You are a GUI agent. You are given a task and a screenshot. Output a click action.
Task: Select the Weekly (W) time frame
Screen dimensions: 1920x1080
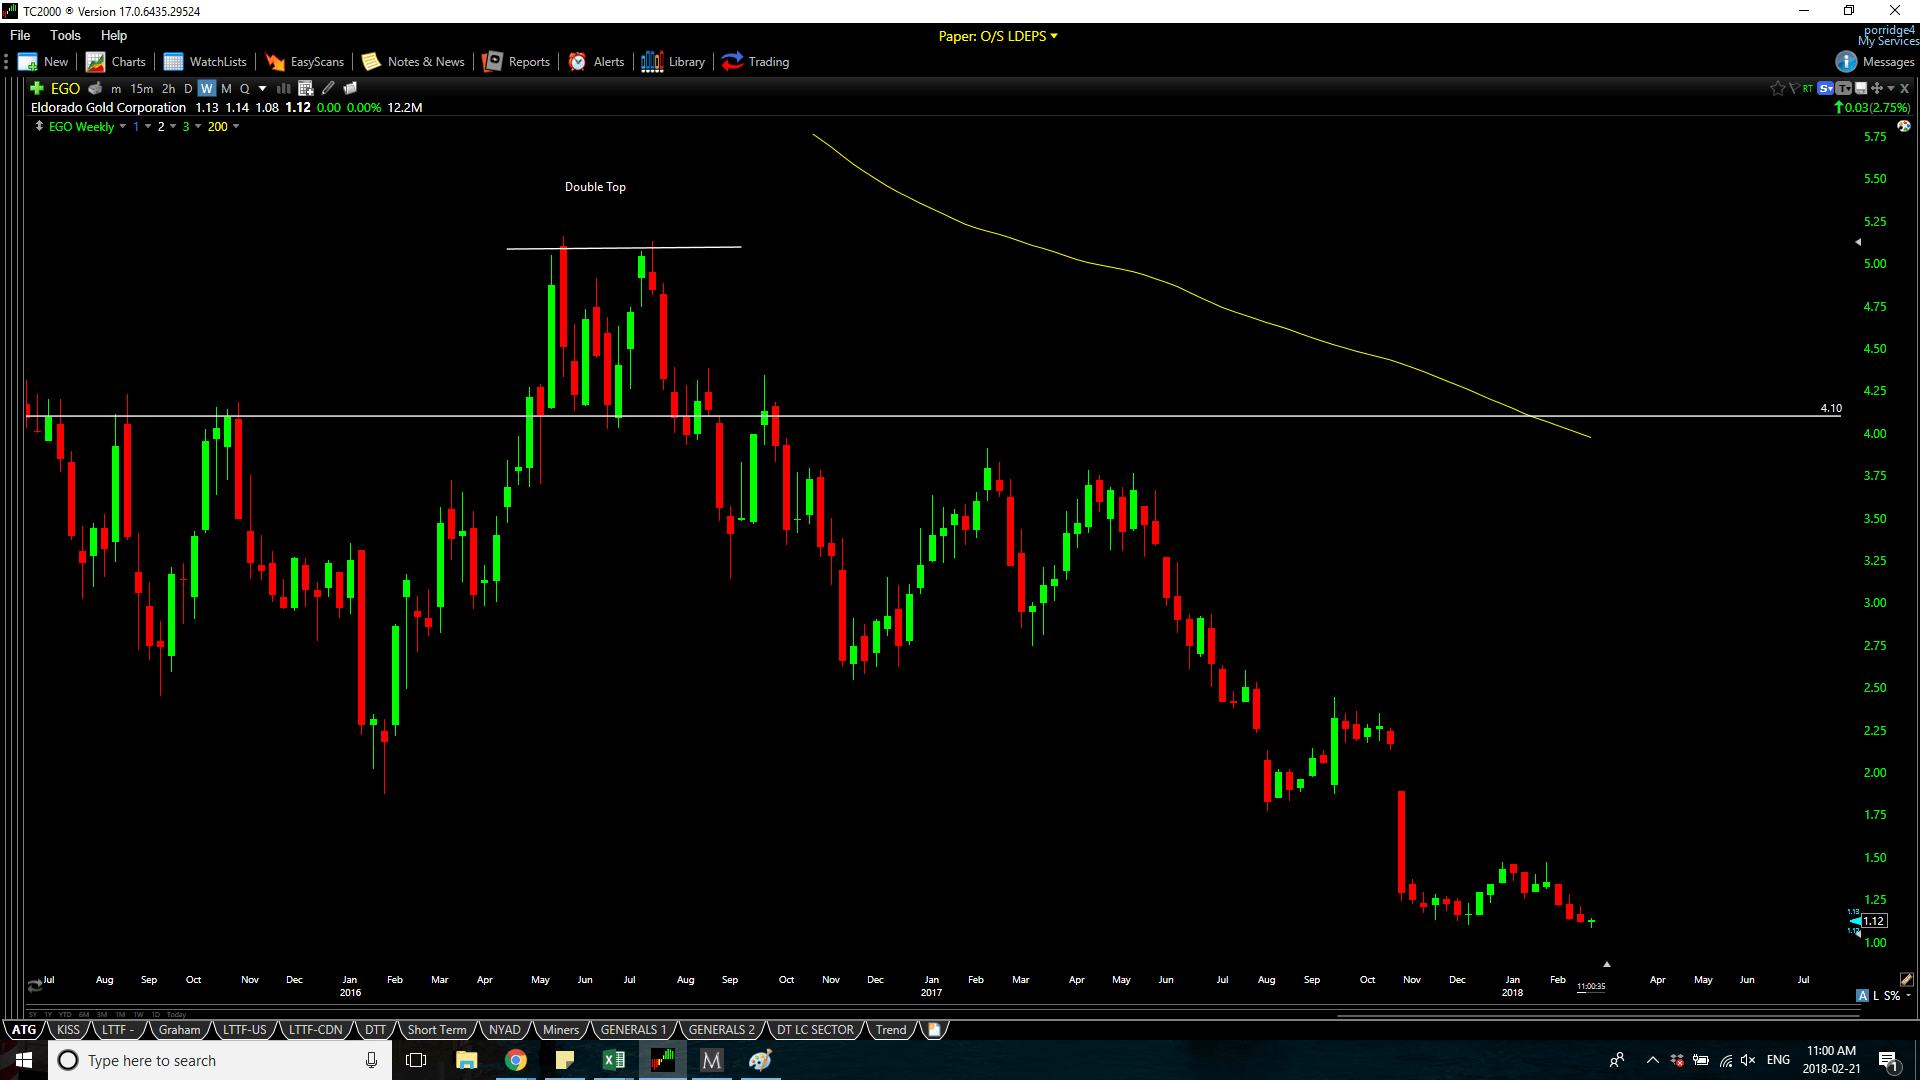[x=207, y=88]
